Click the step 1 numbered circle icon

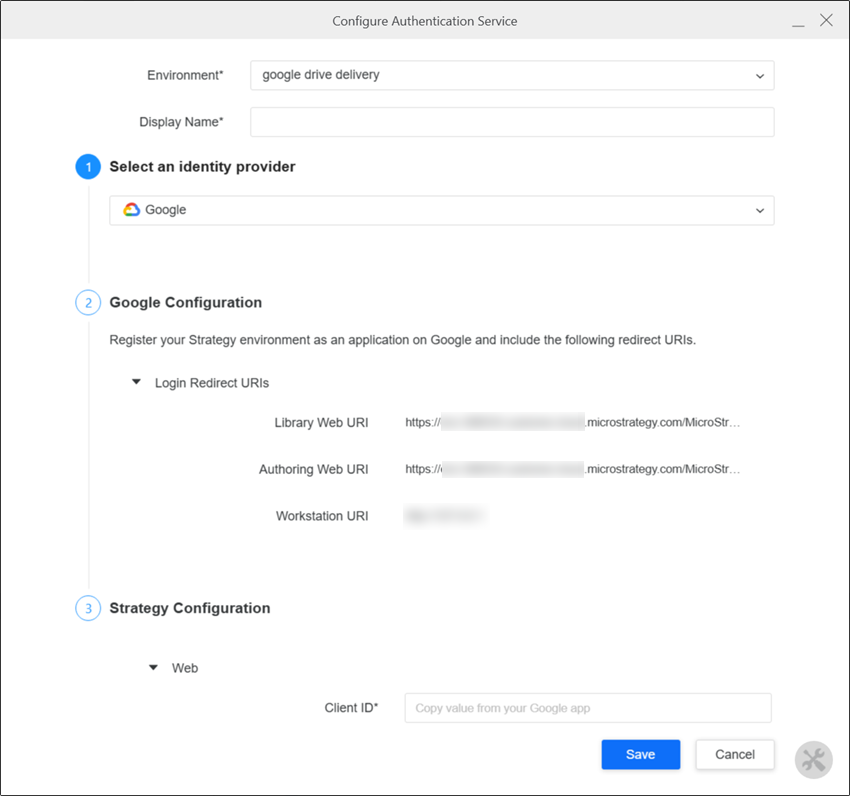click(88, 167)
